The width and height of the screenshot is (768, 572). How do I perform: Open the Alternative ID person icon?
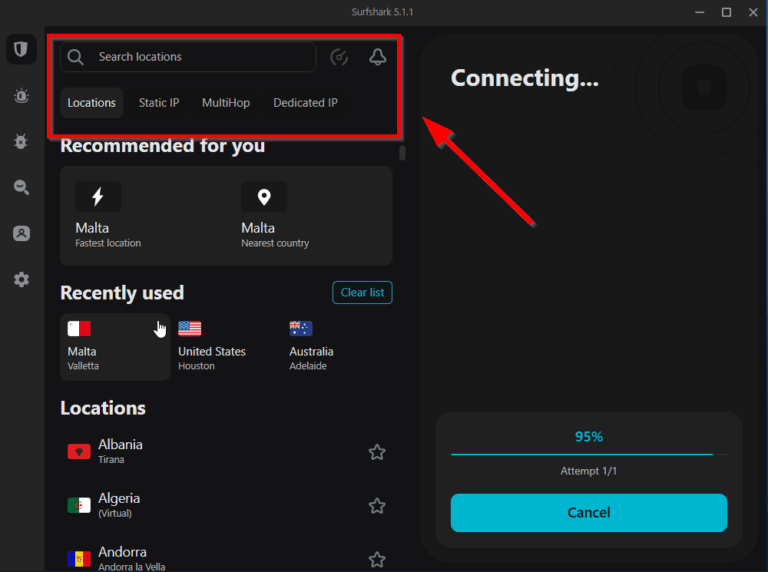pyautogui.click(x=21, y=234)
